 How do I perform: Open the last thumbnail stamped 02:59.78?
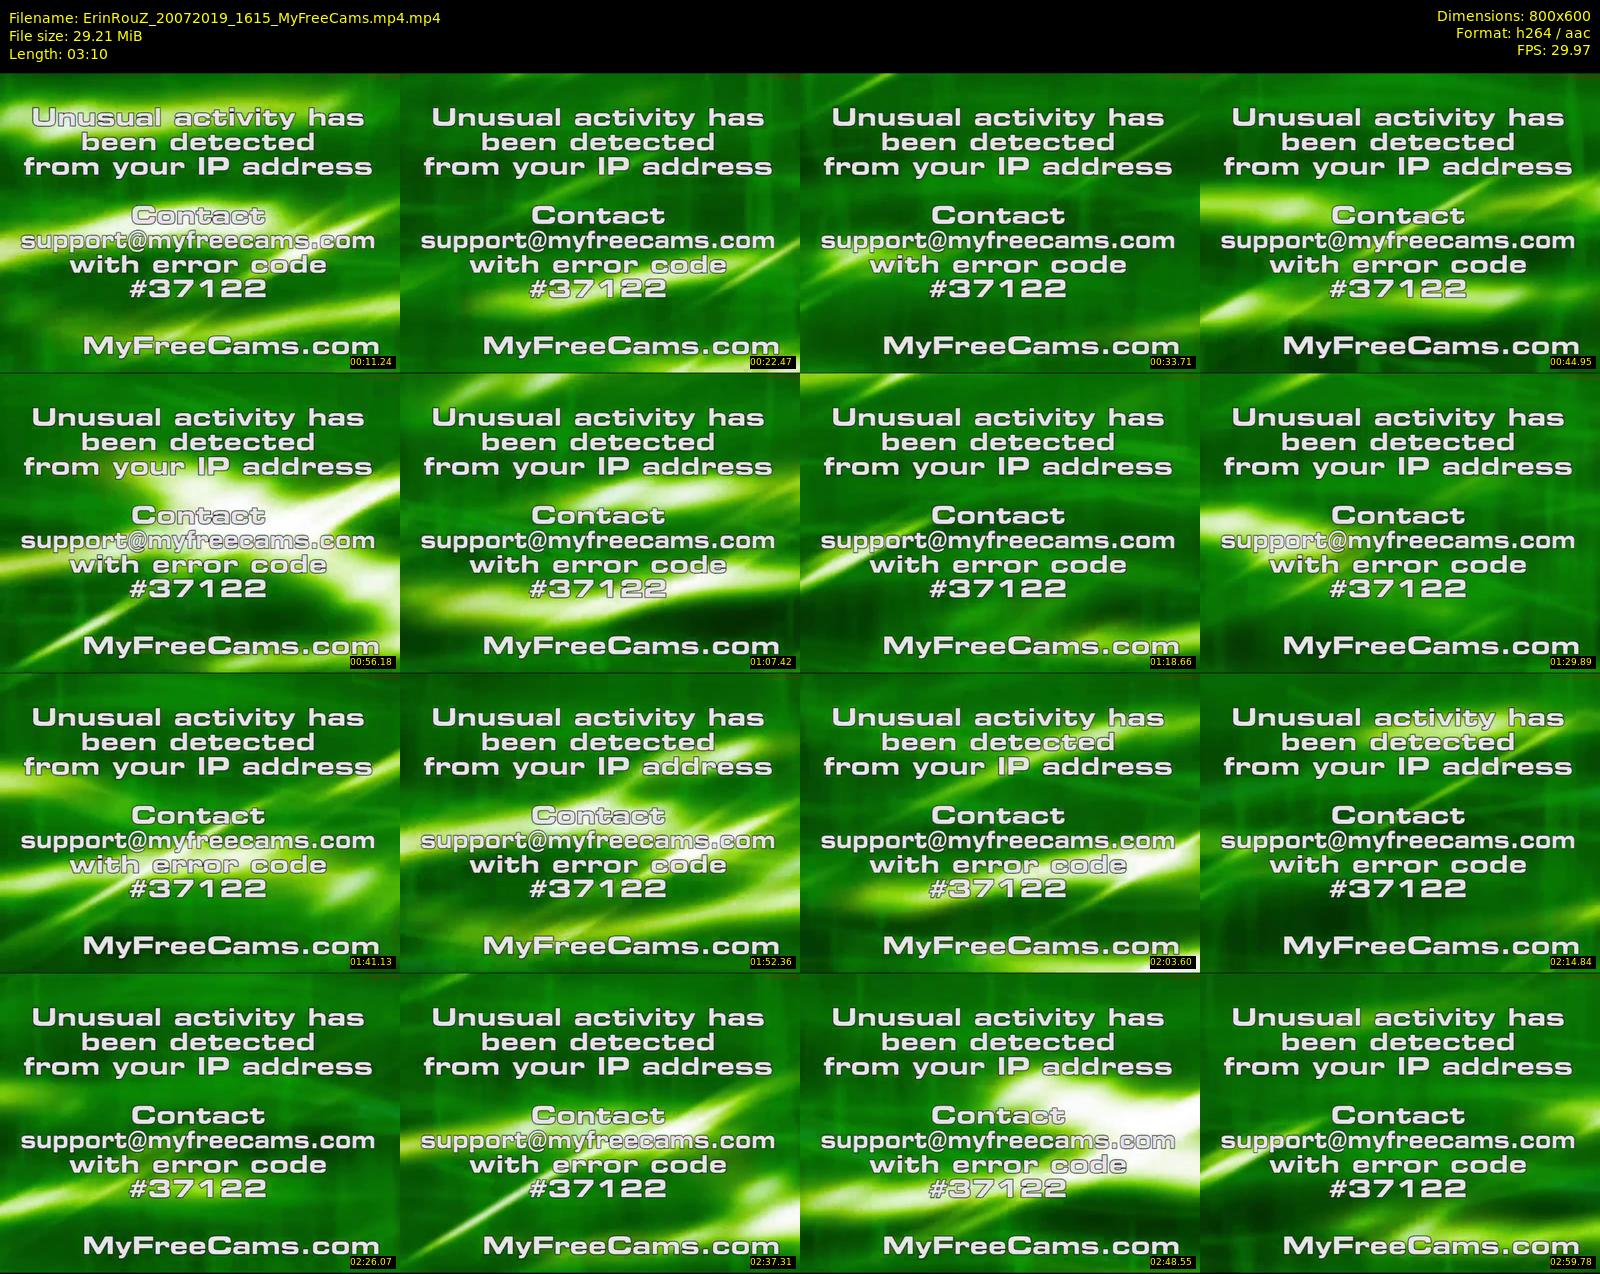(x=1400, y=1123)
